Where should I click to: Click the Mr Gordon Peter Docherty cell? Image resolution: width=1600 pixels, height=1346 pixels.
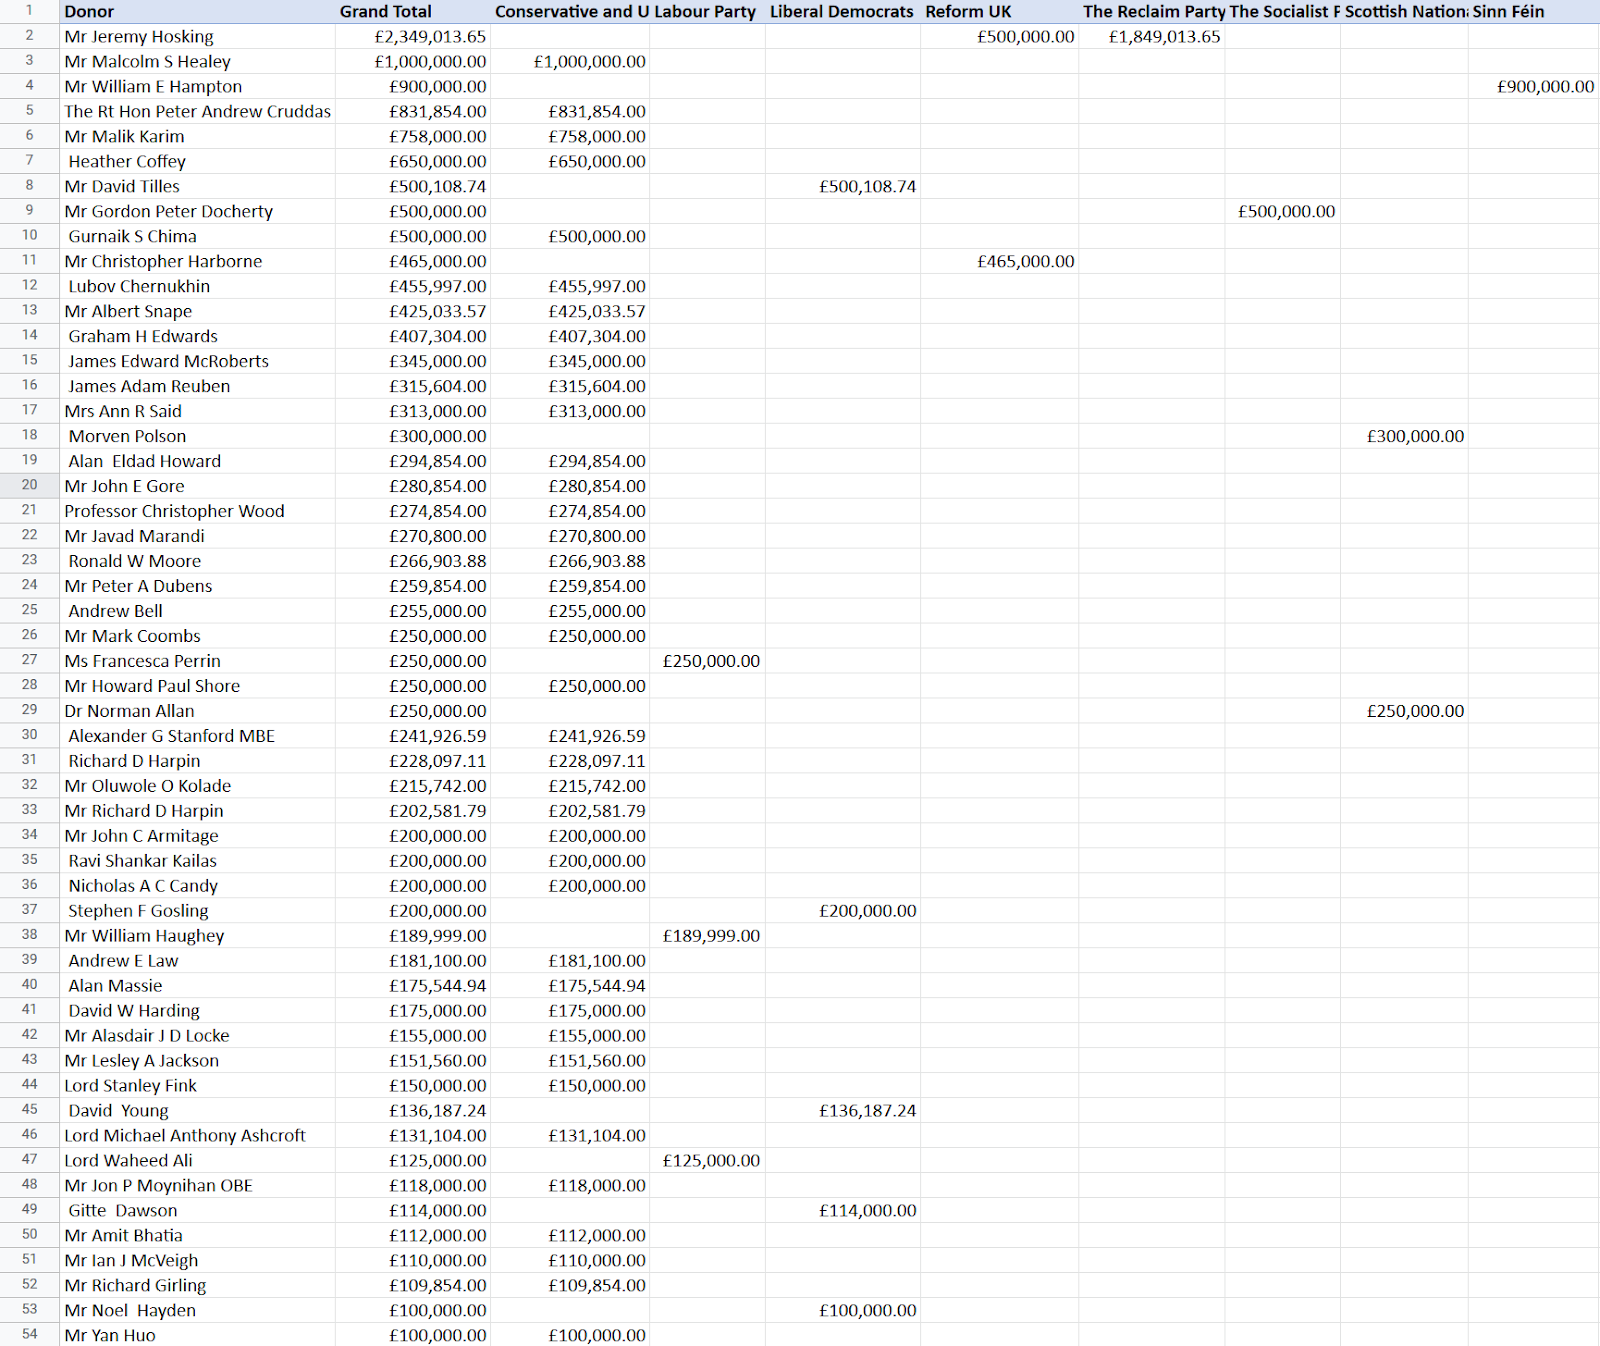(x=197, y=212)
